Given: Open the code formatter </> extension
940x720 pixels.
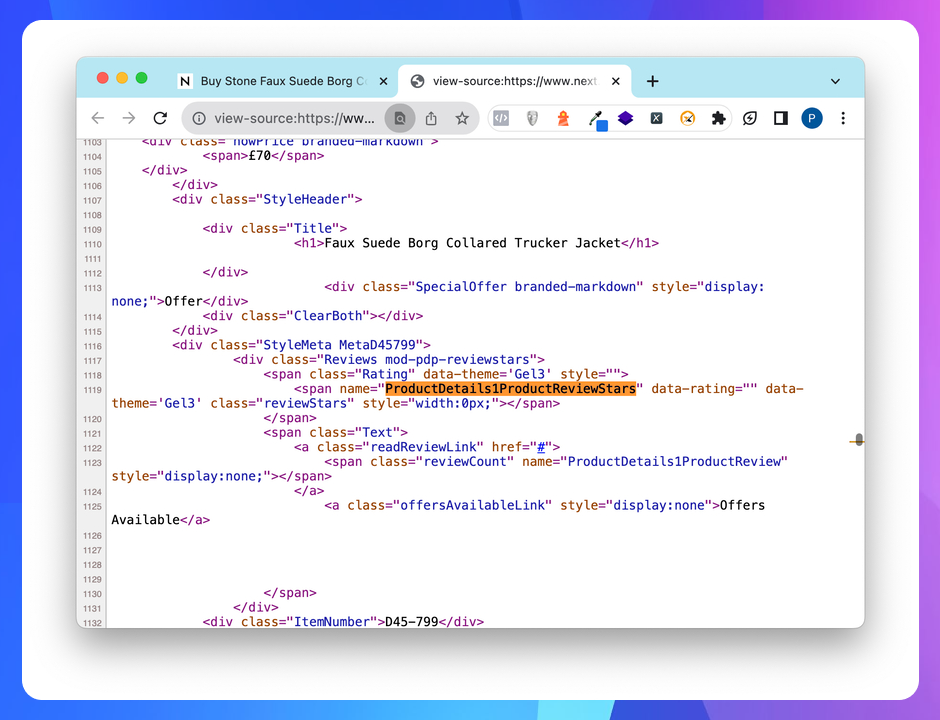Looking at the screenshot, I should 501,118.
